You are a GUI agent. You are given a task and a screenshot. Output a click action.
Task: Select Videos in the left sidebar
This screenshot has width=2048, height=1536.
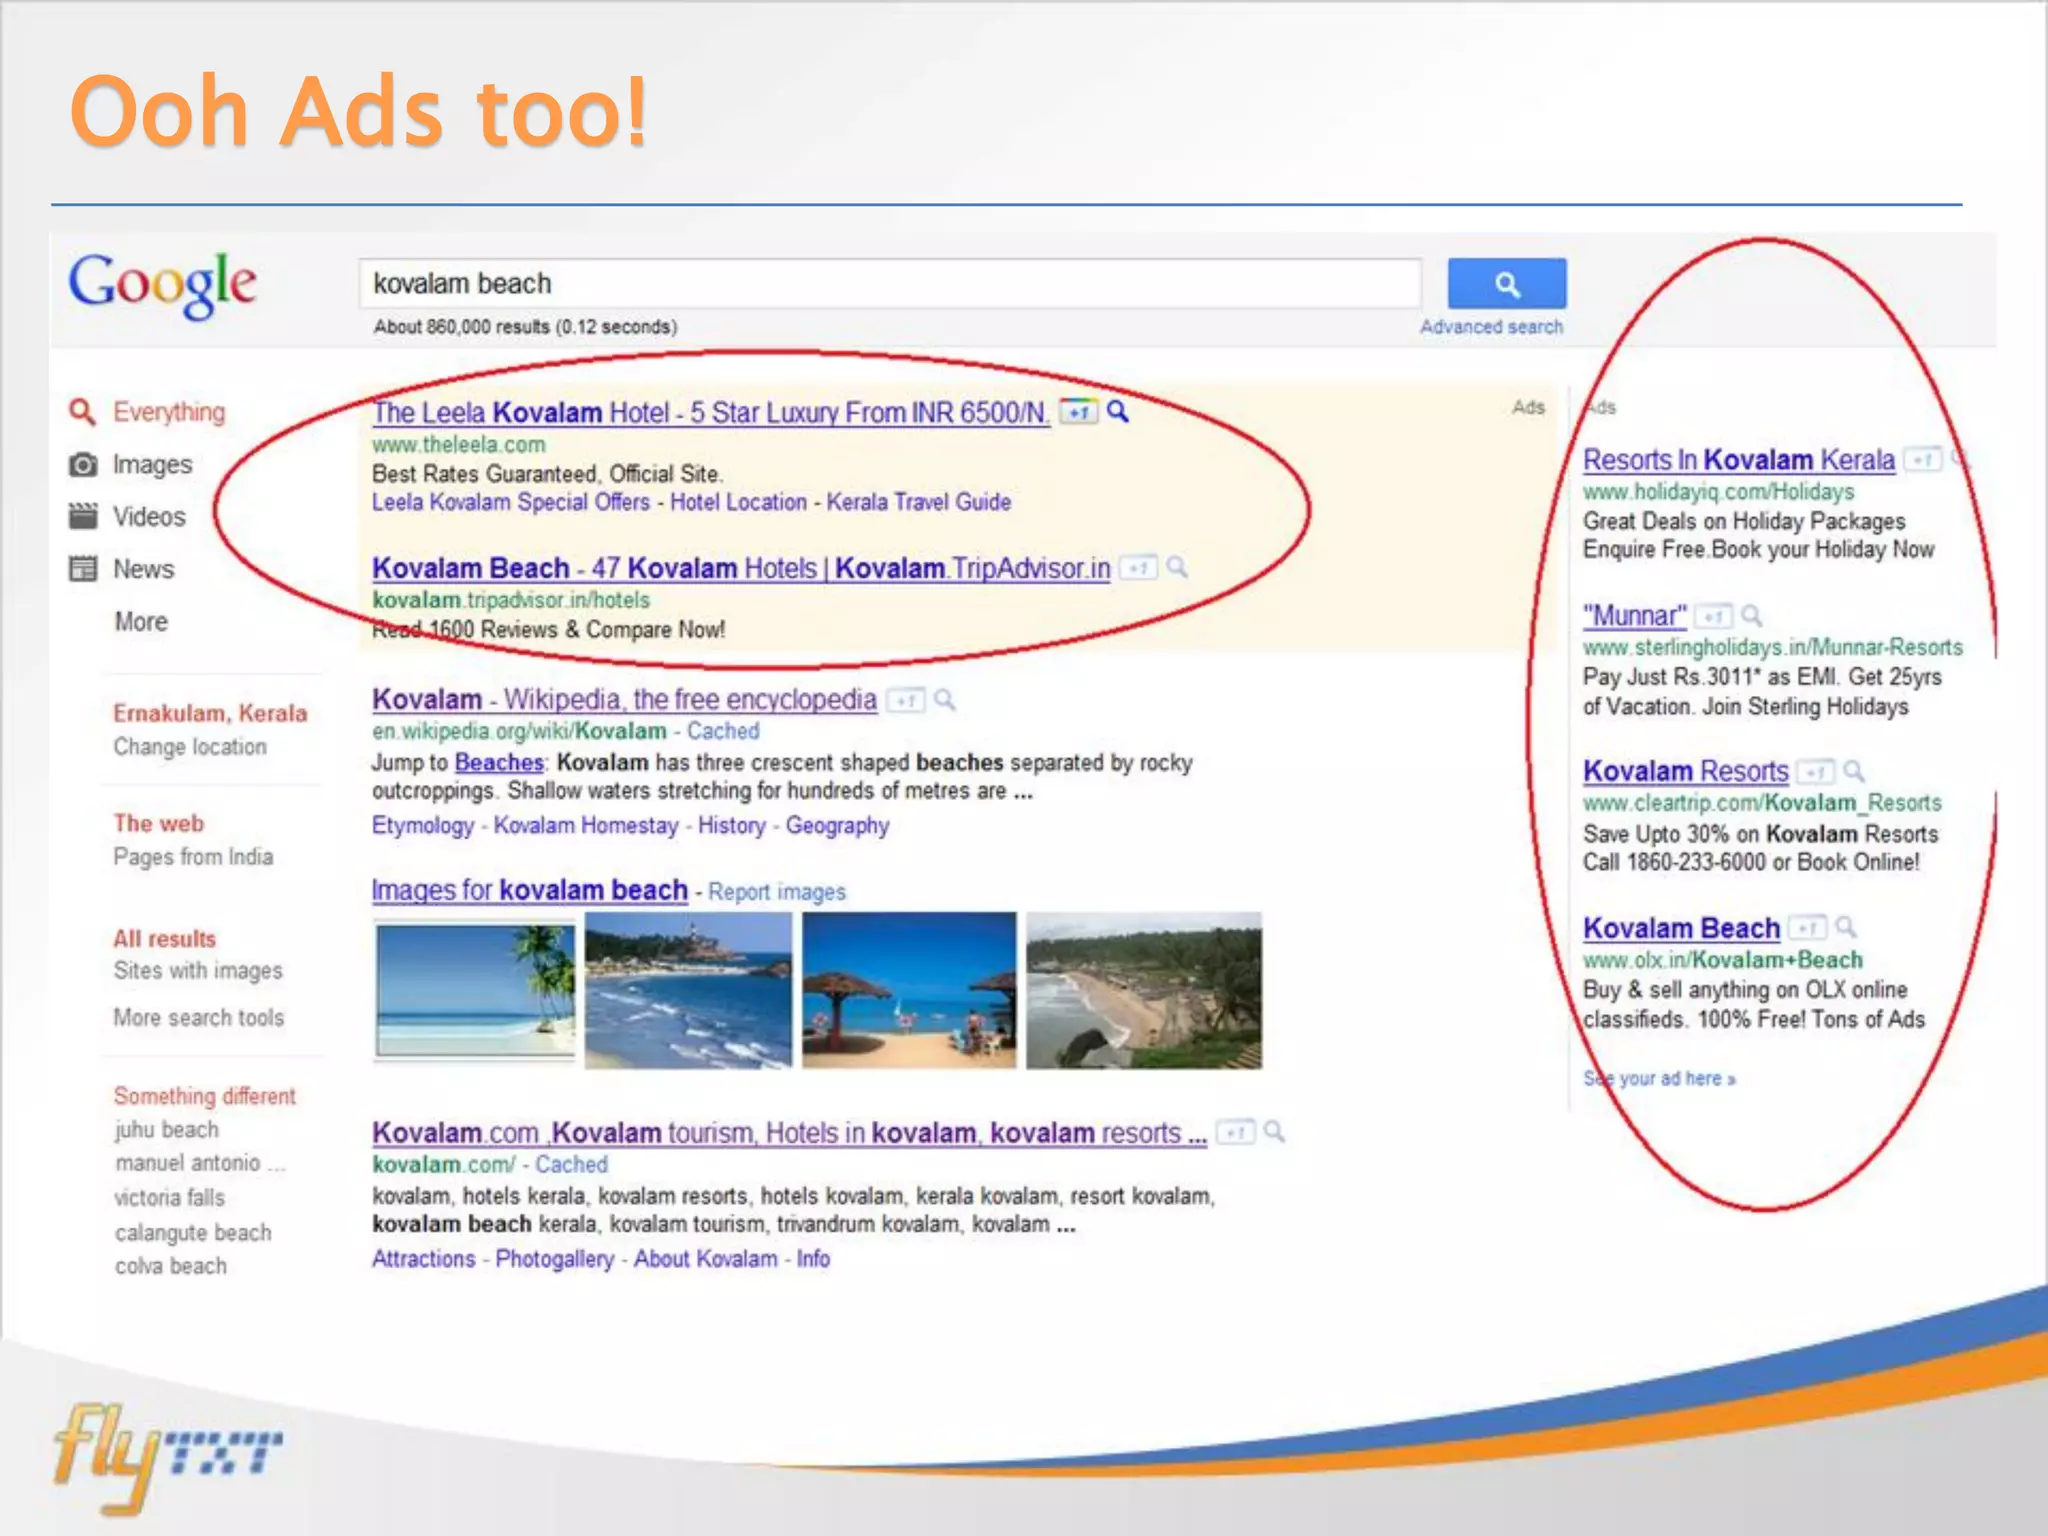[149, 517]
